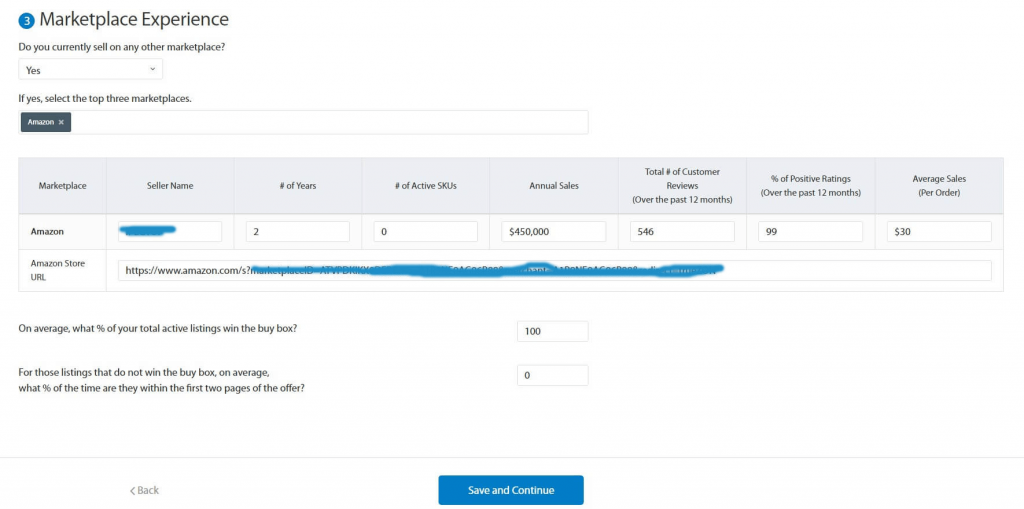1024x509 pixels.
Task: Edit buy box win percentage field showing 100
Action: 552,331
